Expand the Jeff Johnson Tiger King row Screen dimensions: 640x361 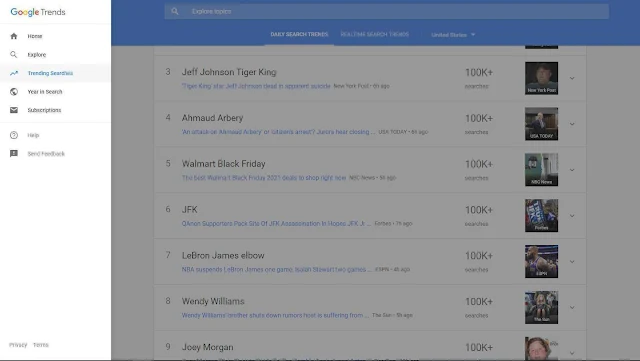point(572,78)
